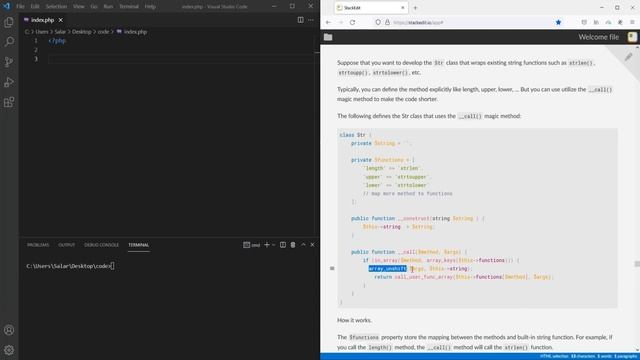Image resolution: width=640 pixels, height=360 pixels.
Task: Open editor More Actions ellipsis
Action: click(311, 20)
